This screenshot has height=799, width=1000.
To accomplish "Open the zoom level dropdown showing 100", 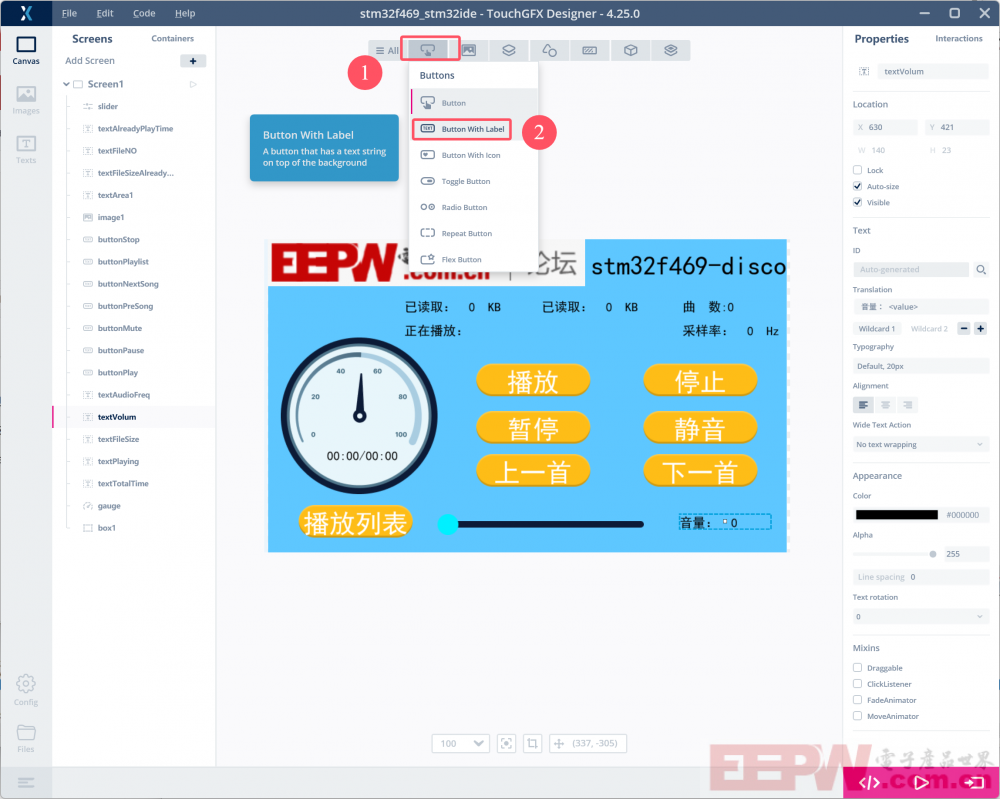I will point(460,744).
